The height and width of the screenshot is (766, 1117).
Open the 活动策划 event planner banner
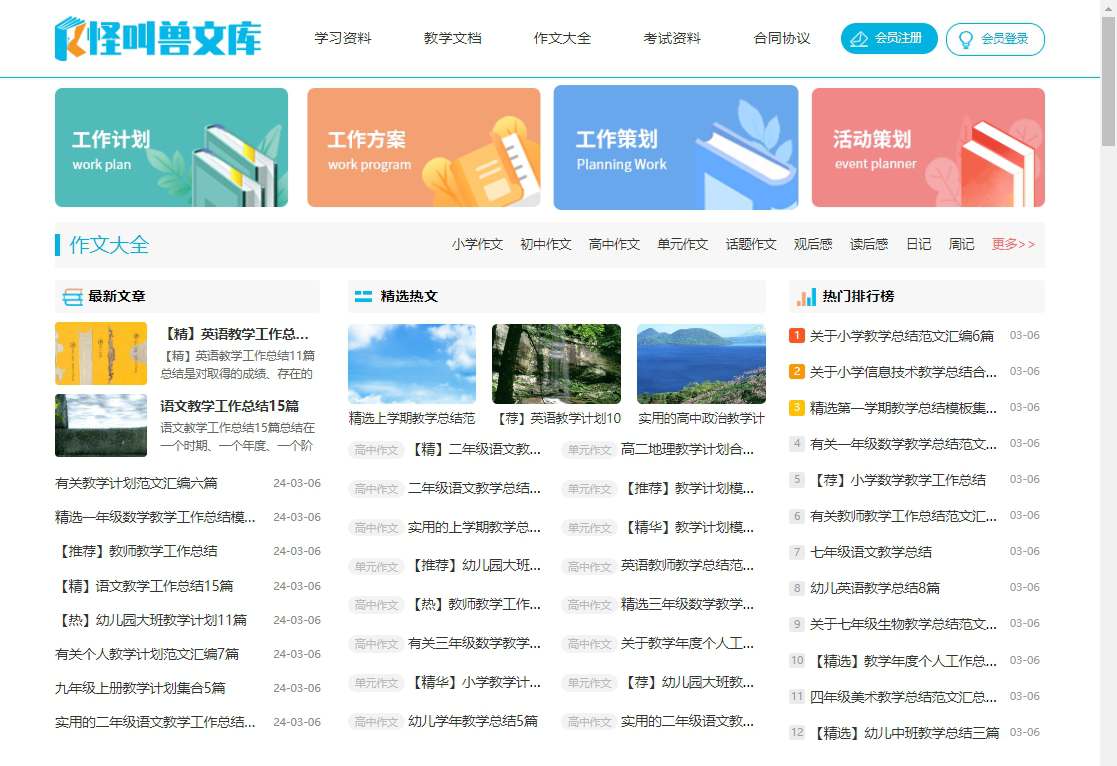(x=927, y=148)
